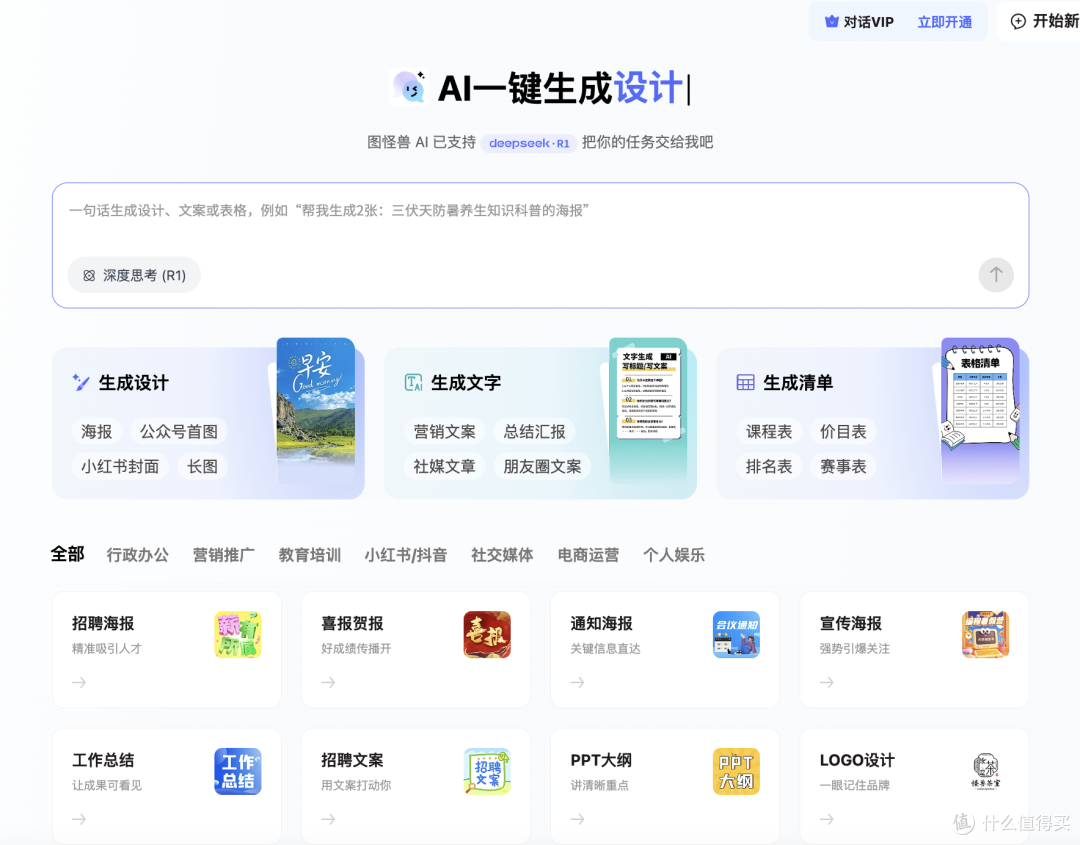Click the AI mascot logo beside the title
Screen dimensions: 1080x845
click(x=409, y=88)
